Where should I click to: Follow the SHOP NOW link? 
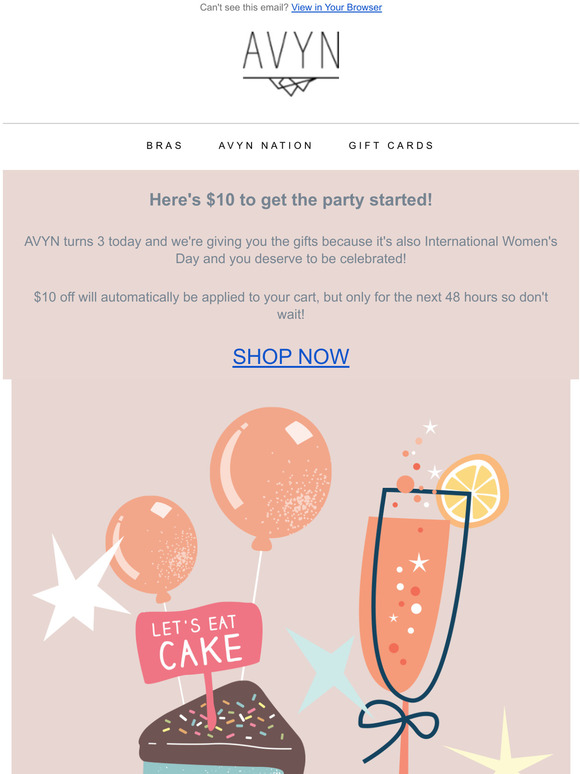(291, 356)
